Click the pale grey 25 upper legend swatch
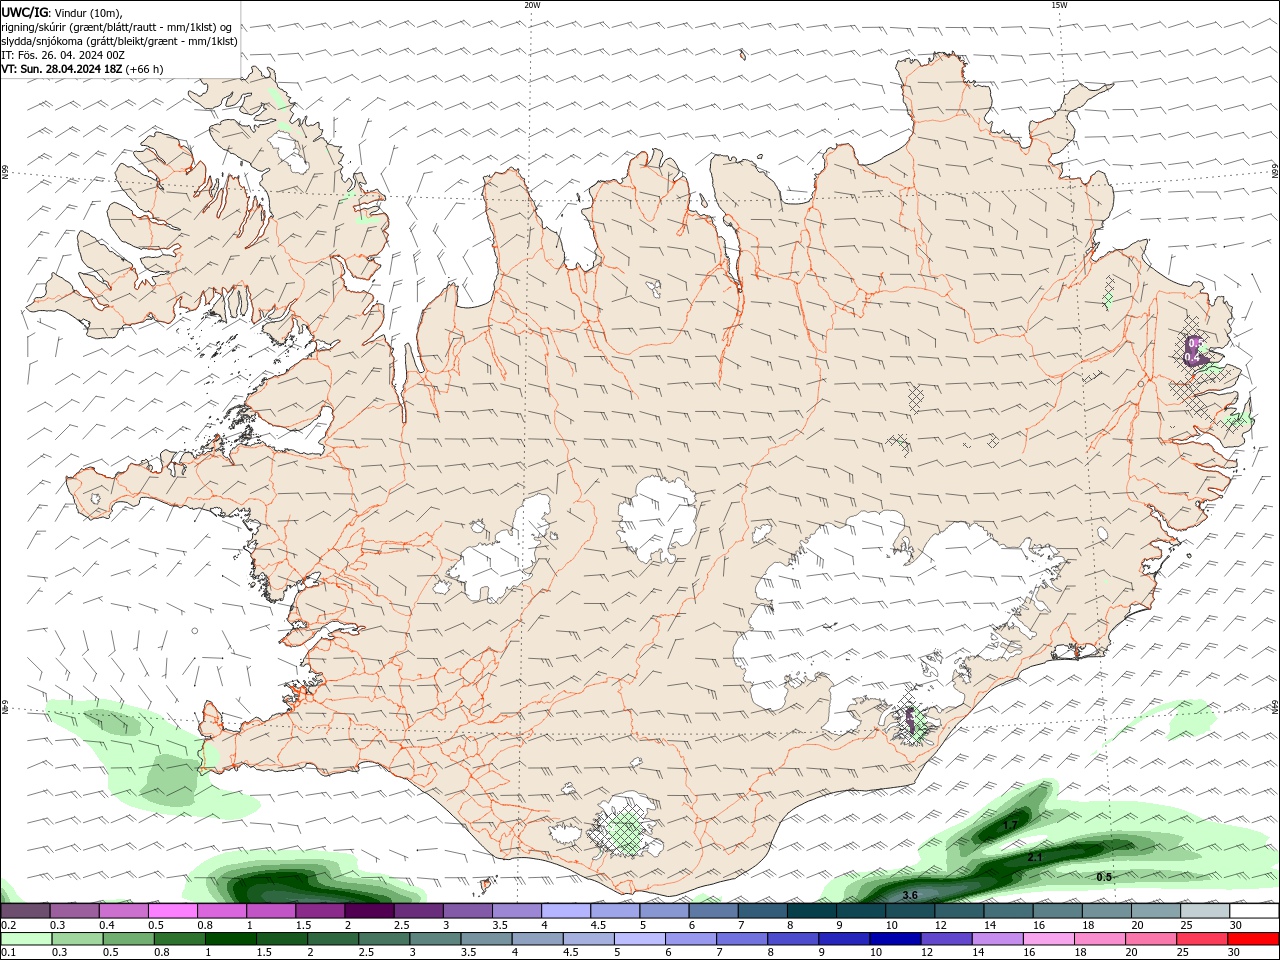Viewport: 1280px width, 960px height. tap(1205, 911)
